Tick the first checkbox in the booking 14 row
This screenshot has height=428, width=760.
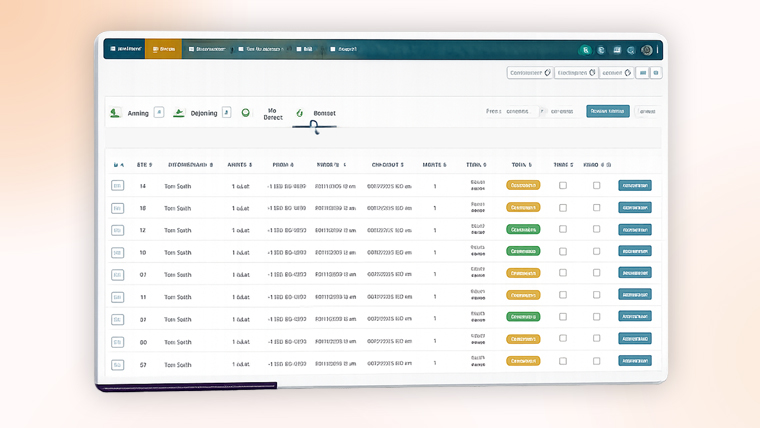pyautogui.click(x=563, y=186)
